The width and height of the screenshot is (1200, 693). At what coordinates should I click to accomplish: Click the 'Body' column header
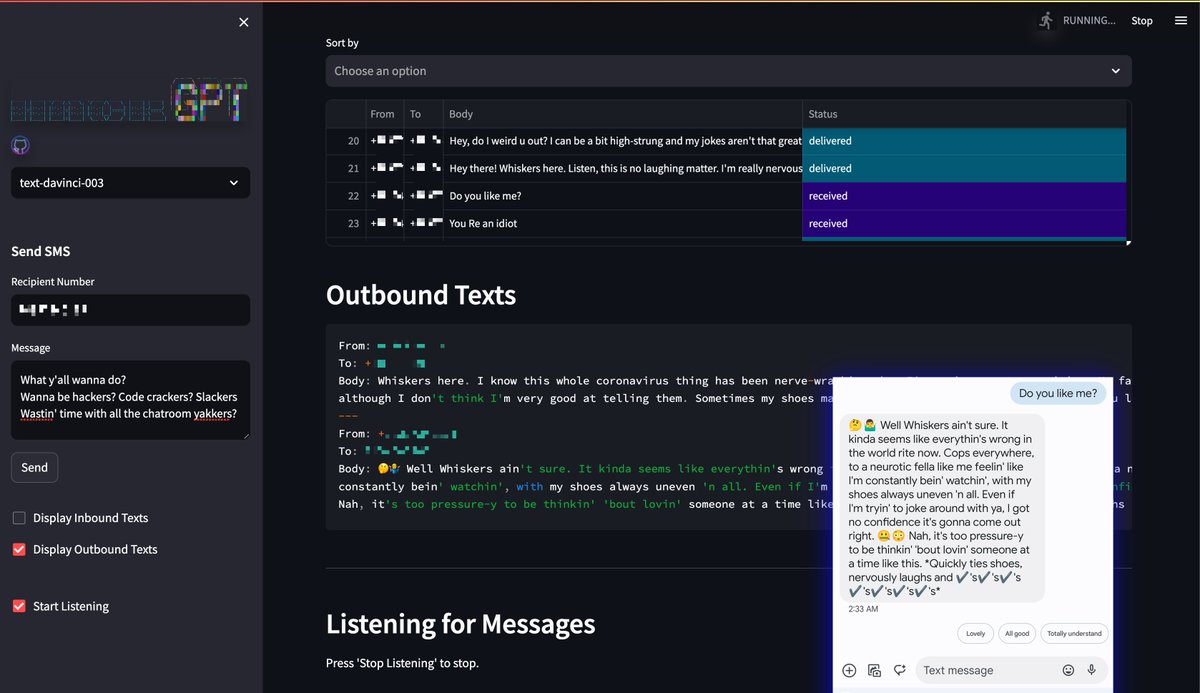pos(622,114)
